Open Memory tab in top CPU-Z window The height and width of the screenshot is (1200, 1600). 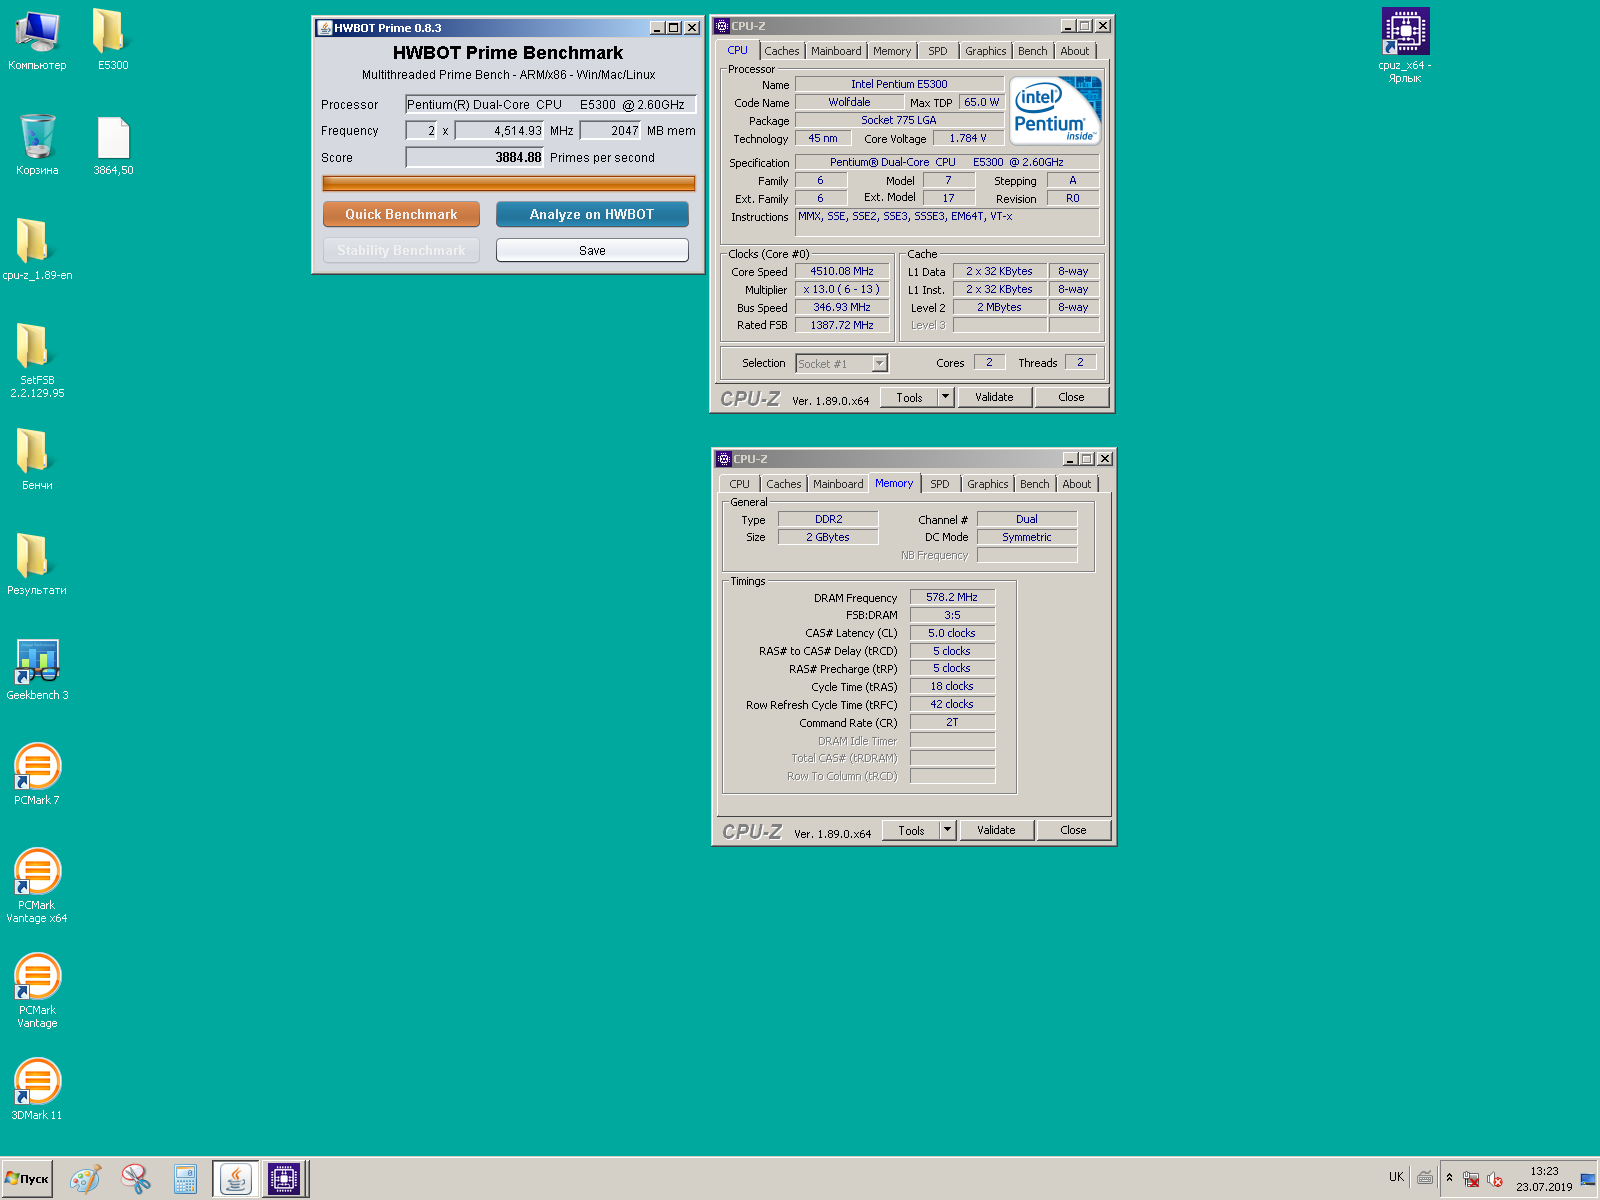892,51
